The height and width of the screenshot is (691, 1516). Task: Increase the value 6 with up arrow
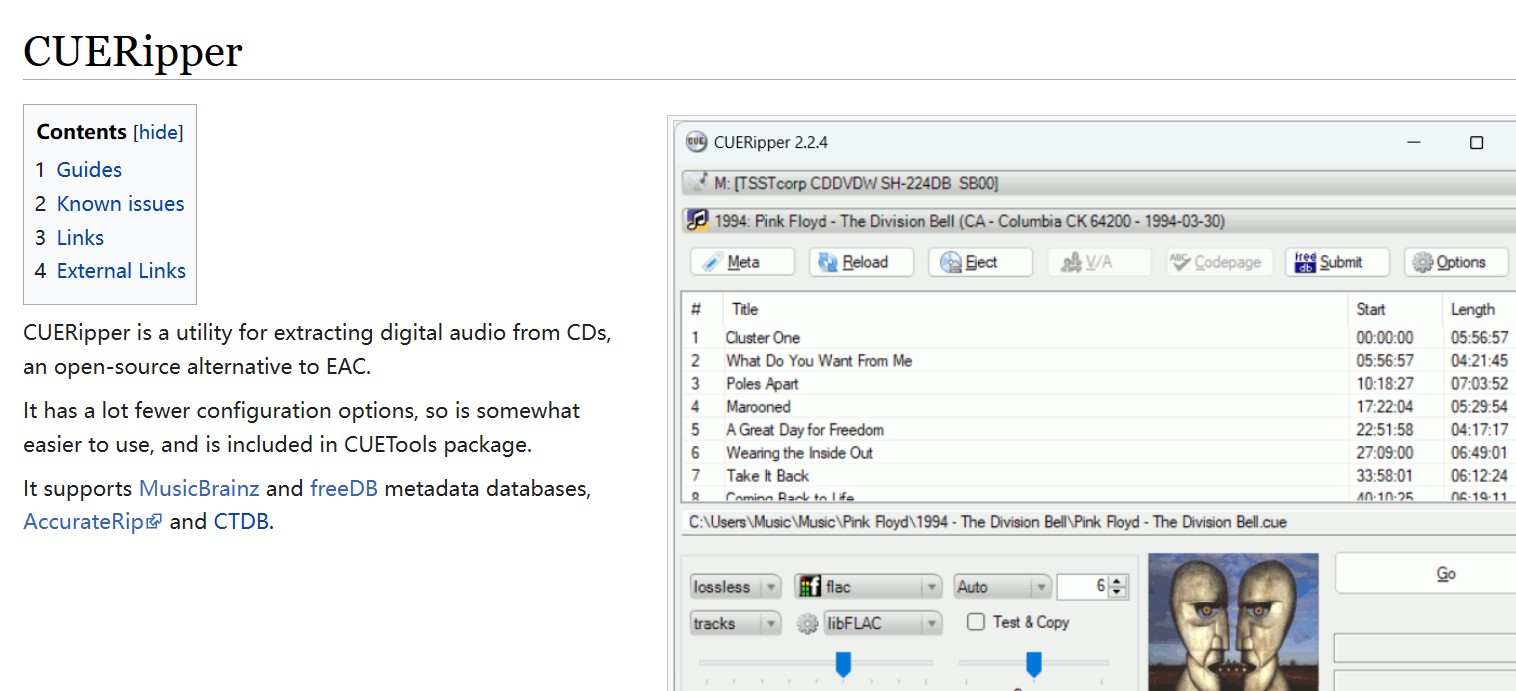1118,581
